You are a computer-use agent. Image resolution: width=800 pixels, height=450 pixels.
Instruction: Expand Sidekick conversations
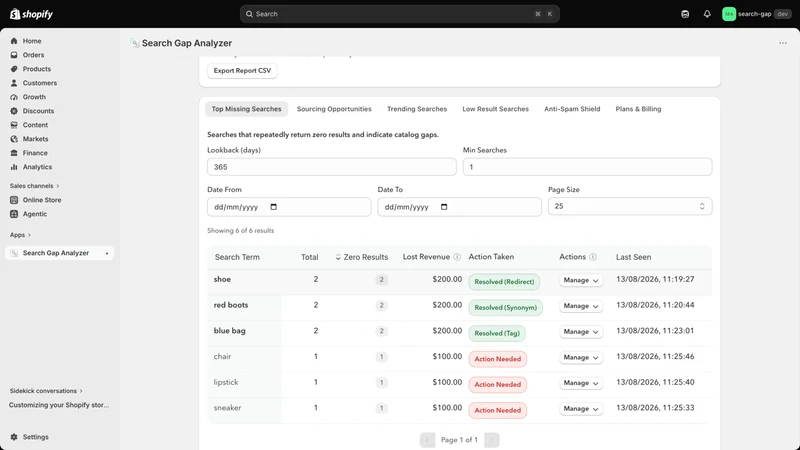46,391
